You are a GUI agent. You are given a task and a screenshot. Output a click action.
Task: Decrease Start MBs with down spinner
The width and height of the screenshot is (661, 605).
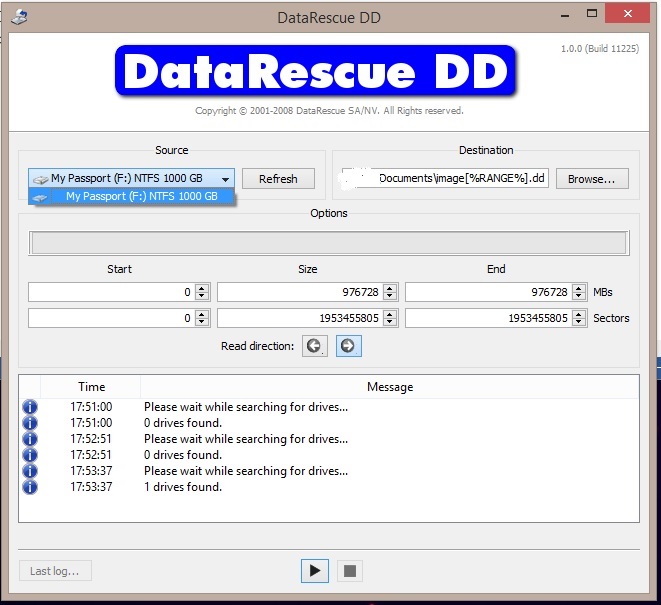pos(202,296)
